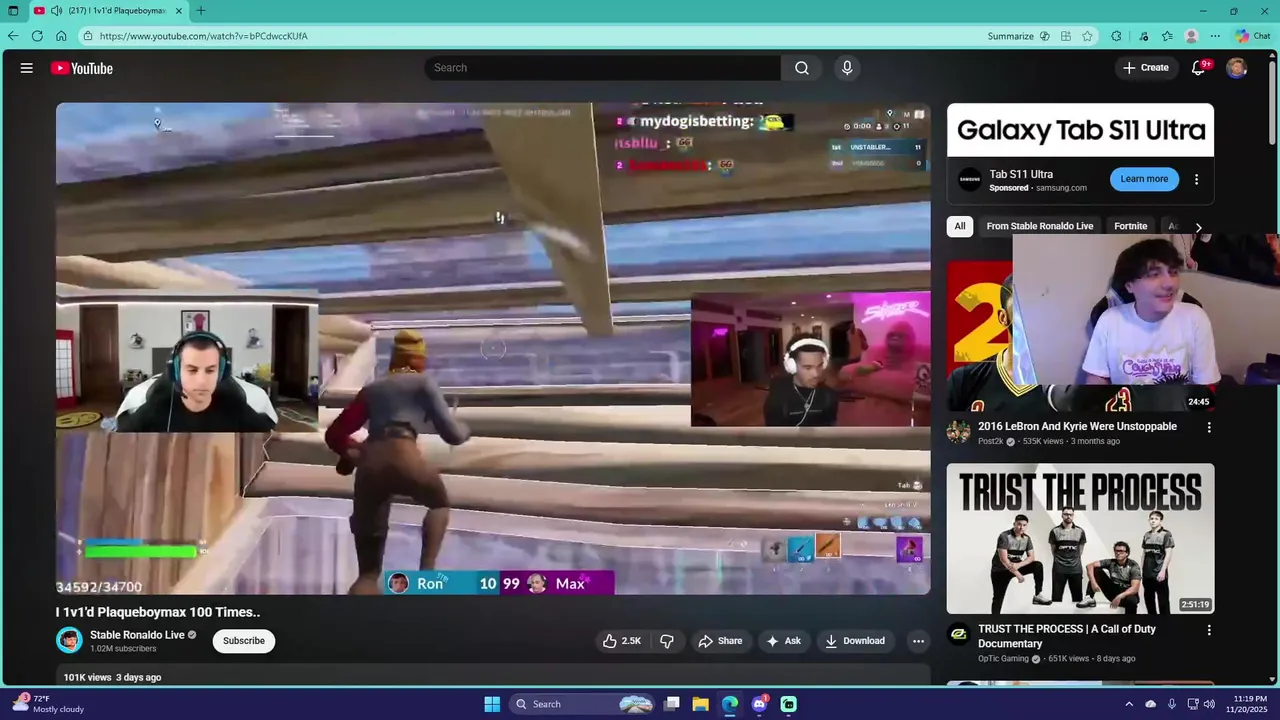Click the Create button

click(x=1146, y=68)
